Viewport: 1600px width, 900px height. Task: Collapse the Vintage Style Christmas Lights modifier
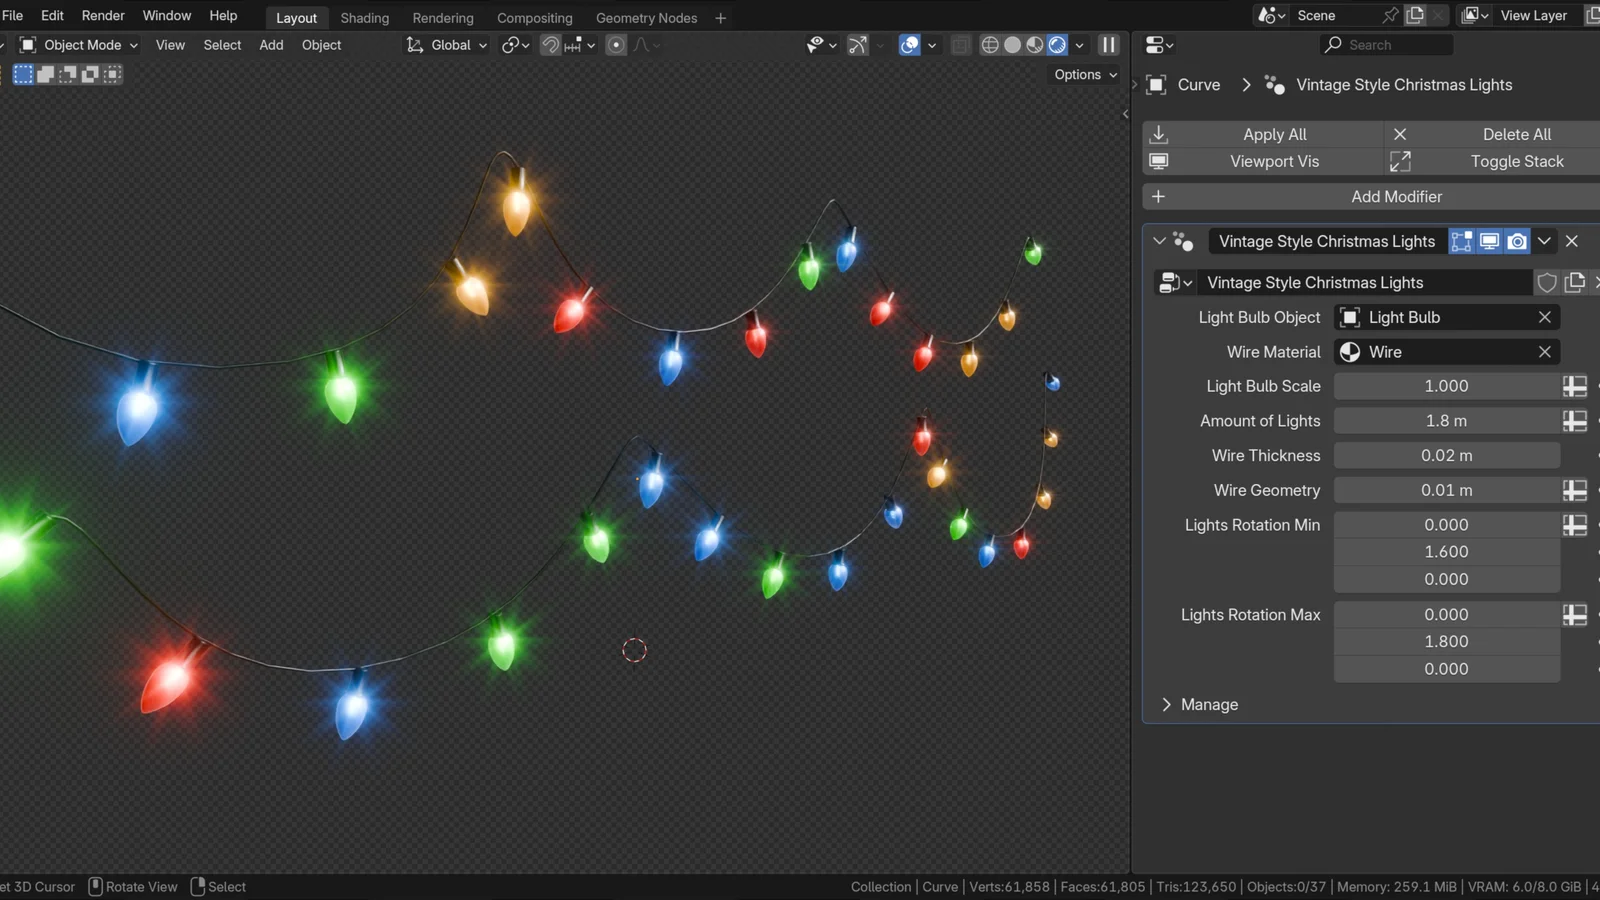[1159, 241]
